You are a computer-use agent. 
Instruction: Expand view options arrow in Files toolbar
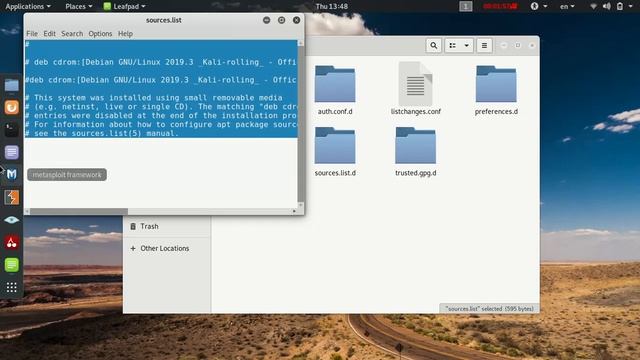[467, 45]
